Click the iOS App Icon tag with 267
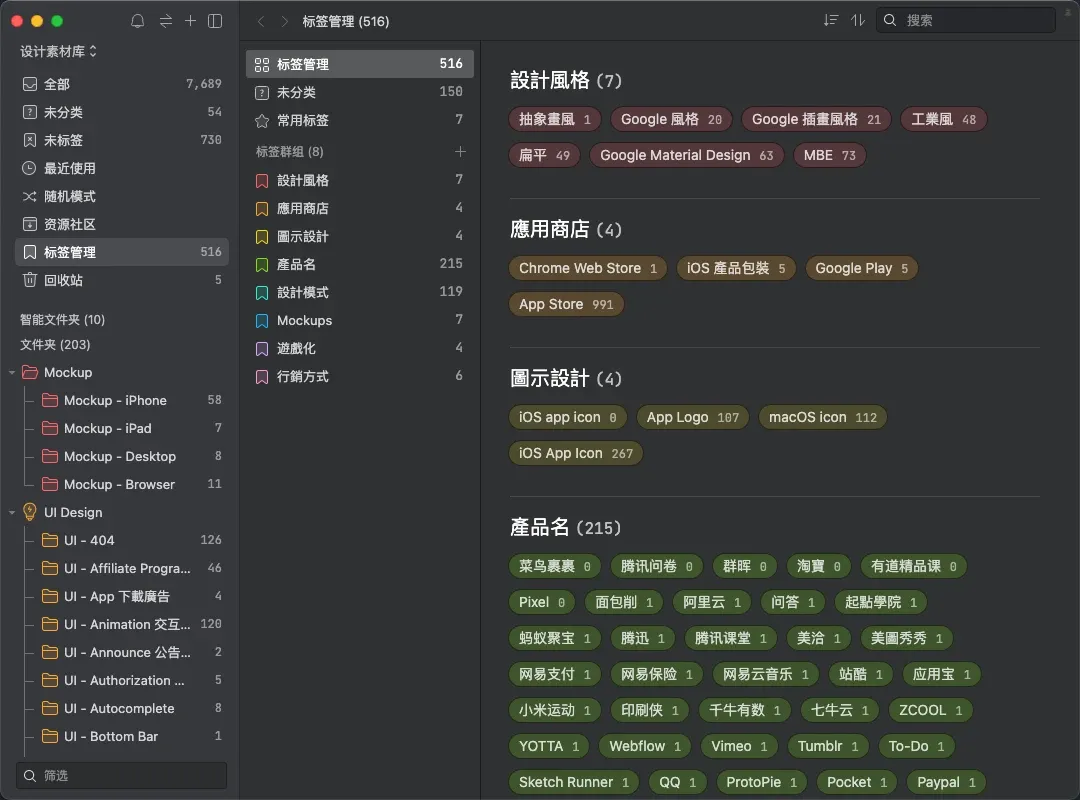This screenshot has width=1080, height=800. coord(575,453)
